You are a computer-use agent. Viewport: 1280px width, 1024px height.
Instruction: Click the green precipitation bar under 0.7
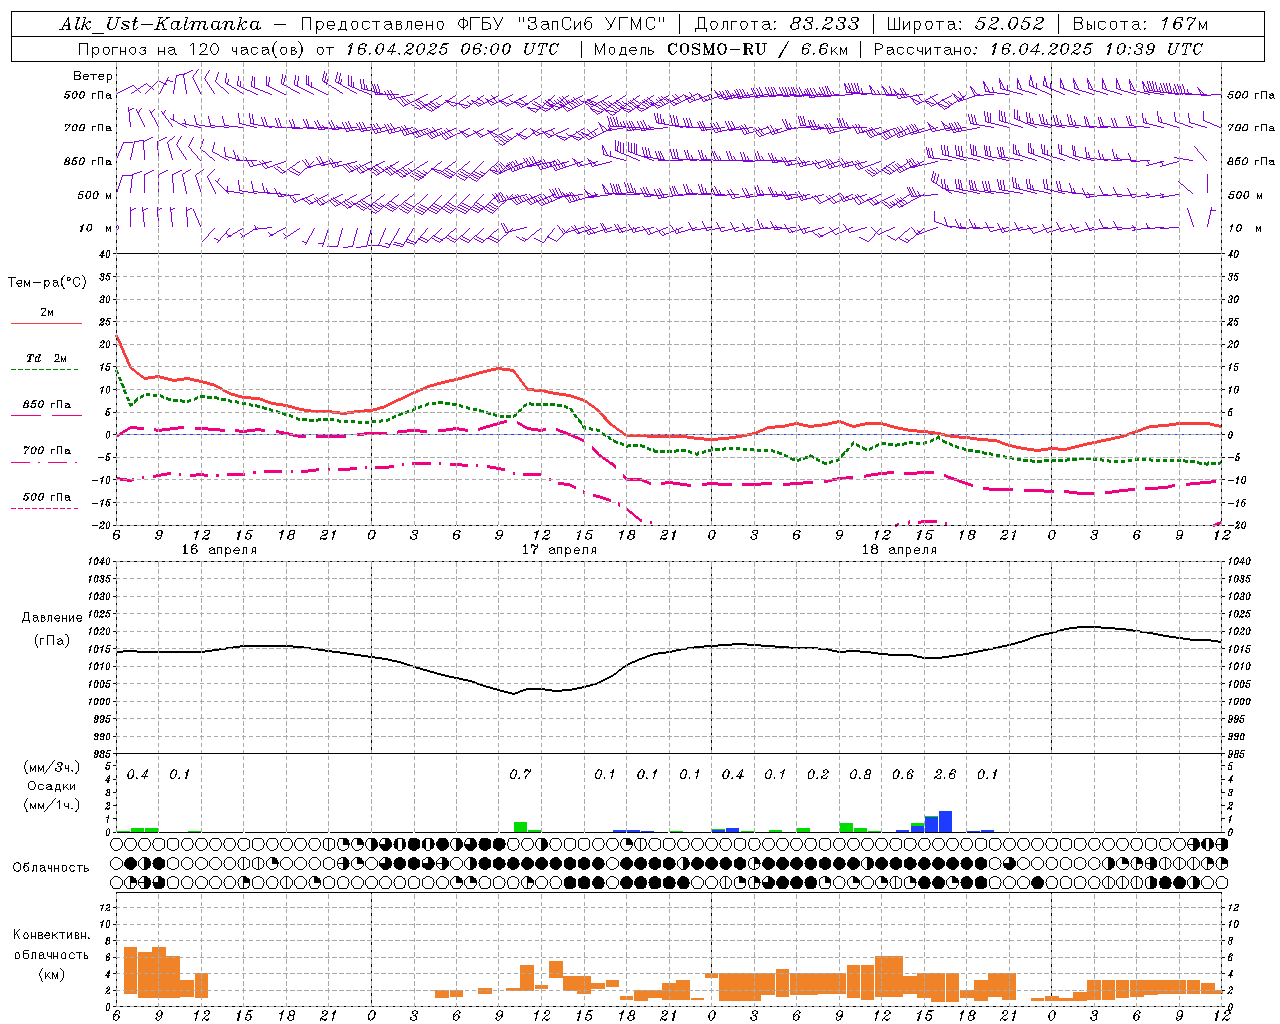[x=520, y=827]
